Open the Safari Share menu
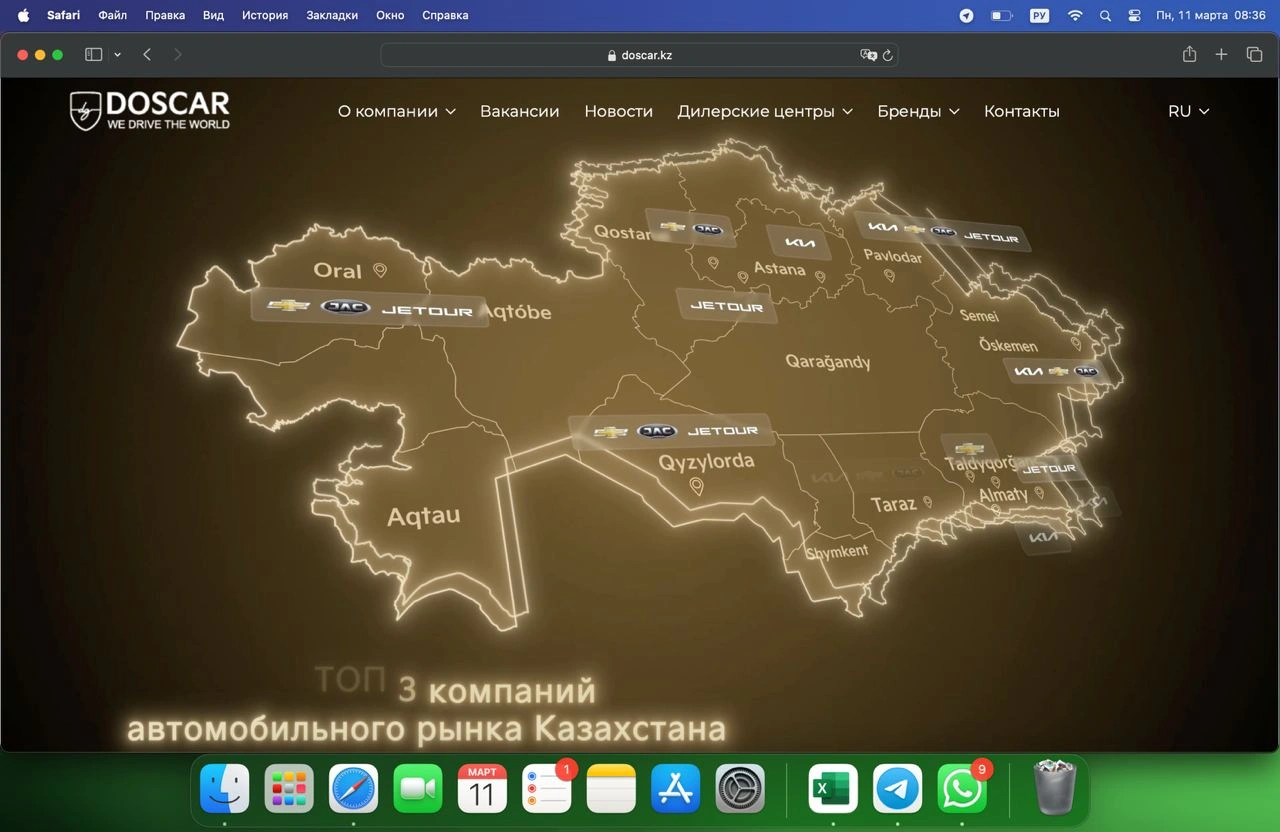This screenshot has height=832, width=1280. tap(1189, 55)
